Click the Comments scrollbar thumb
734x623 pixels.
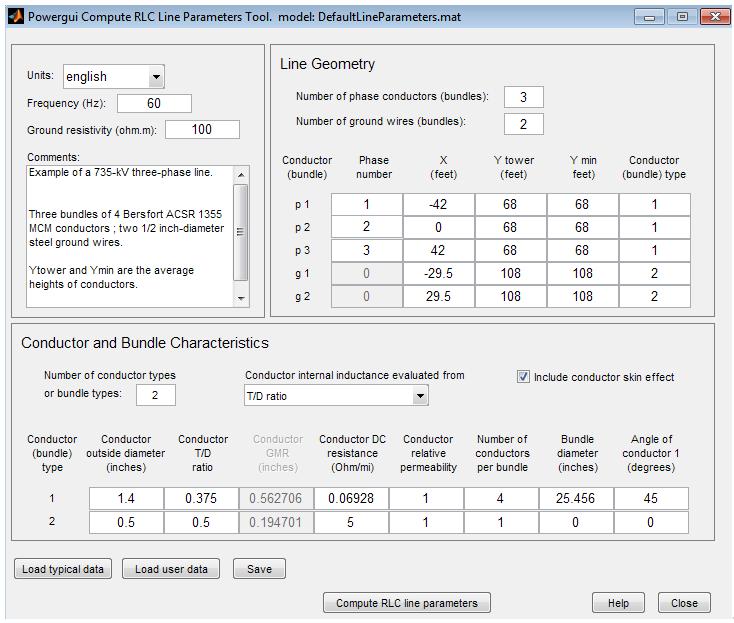point(241,232)
